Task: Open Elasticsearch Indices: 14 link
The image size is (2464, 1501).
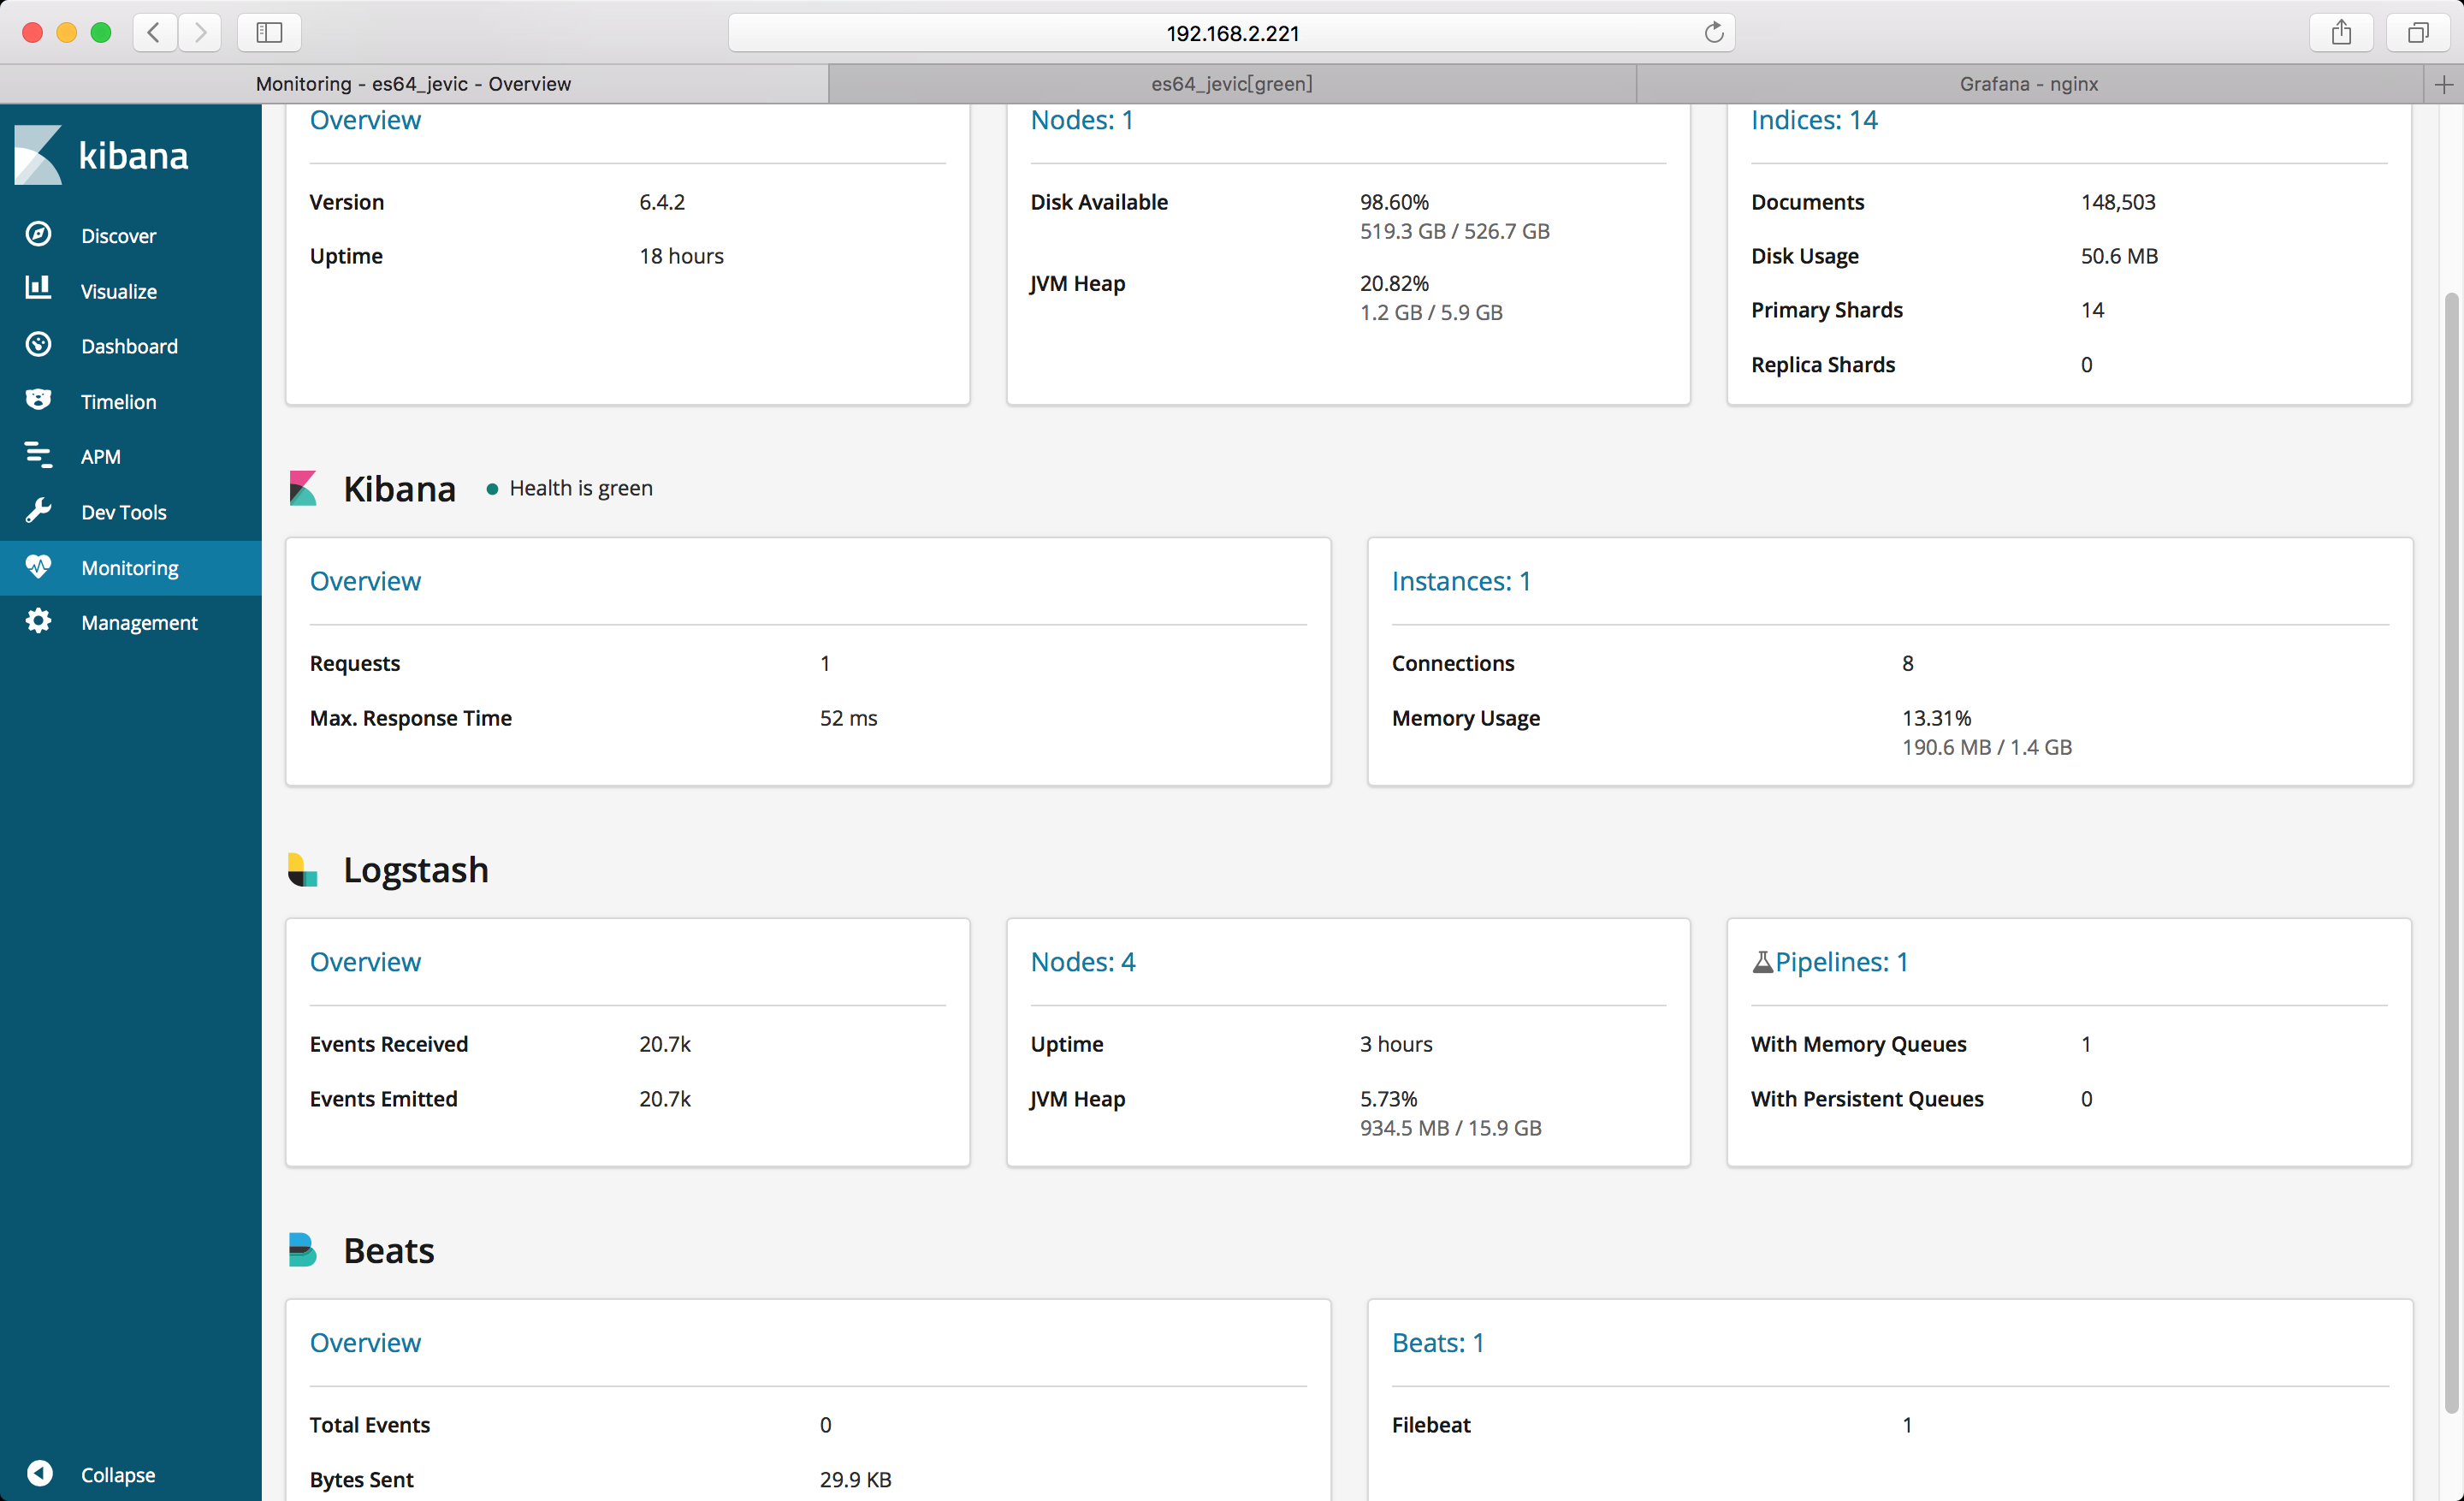Action: point(1814,120)
